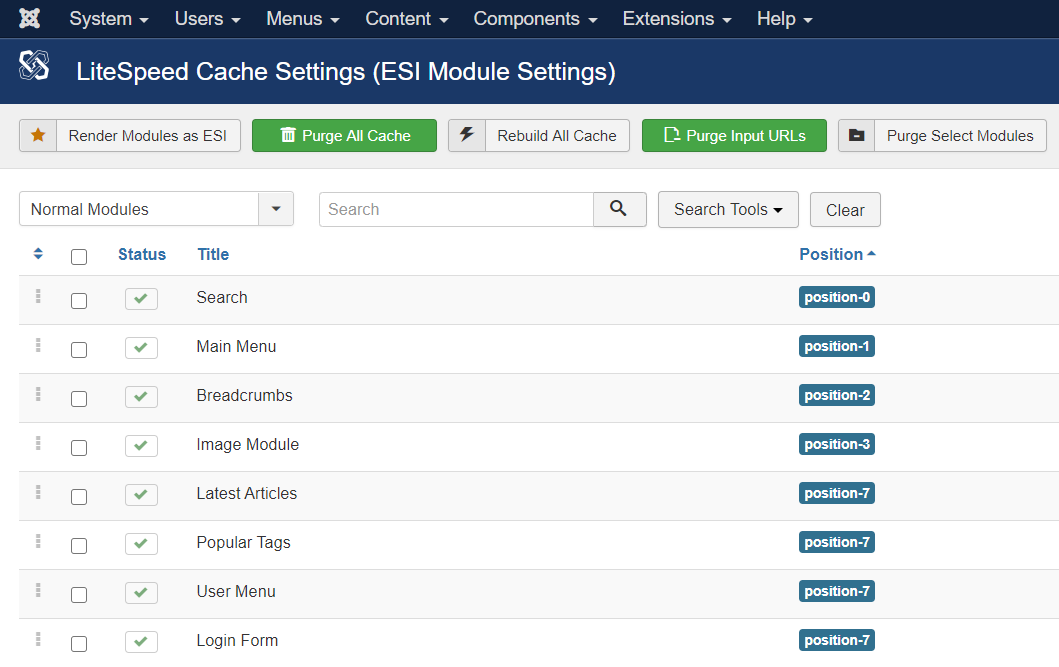The height and width of the screenshot is (667, 1059).
Task: Open the Help menu
Action: pos(784,19)
